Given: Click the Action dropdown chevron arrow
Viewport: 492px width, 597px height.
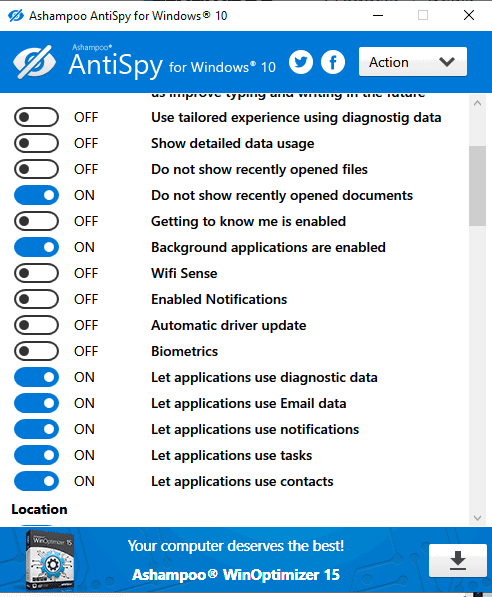Looking at the screenshot, I should pos(447,62).
